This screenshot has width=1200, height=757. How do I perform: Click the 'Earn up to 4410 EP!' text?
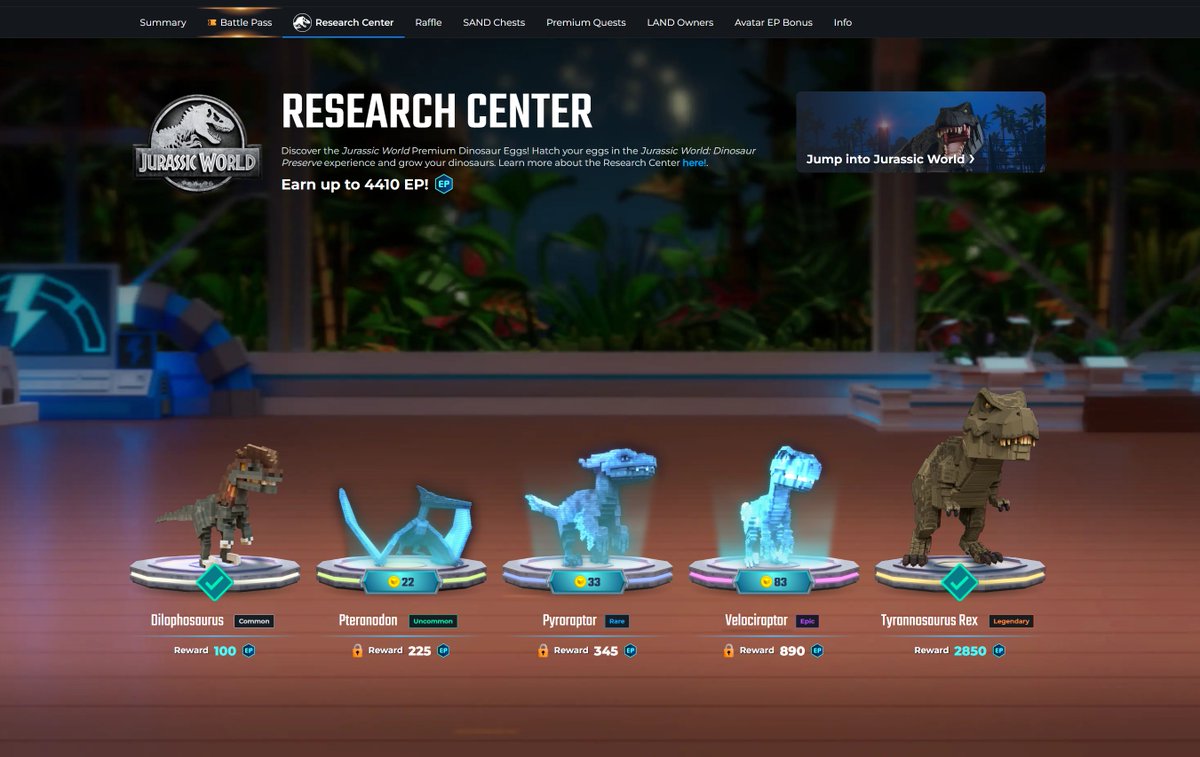tap(355, 184)
